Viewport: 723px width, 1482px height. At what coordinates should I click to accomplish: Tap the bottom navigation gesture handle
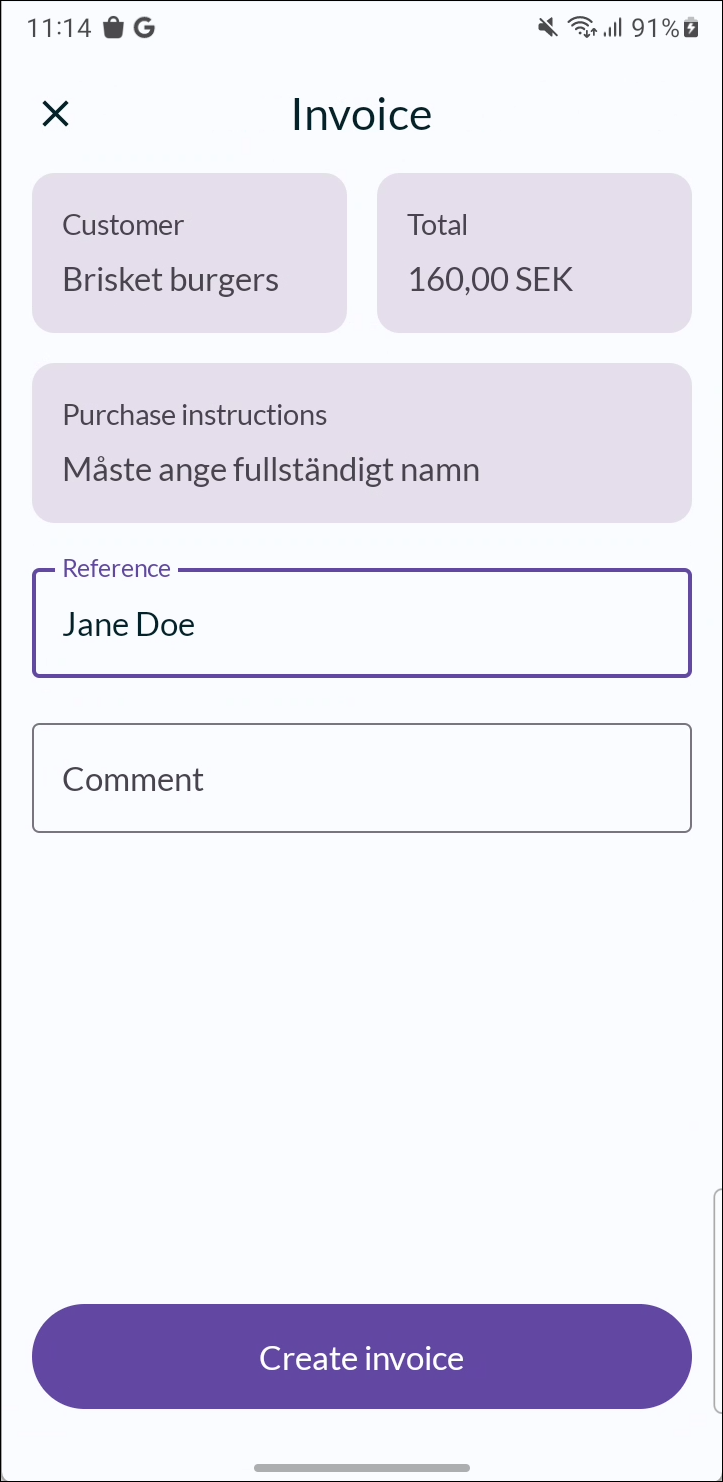point(362,1468)
